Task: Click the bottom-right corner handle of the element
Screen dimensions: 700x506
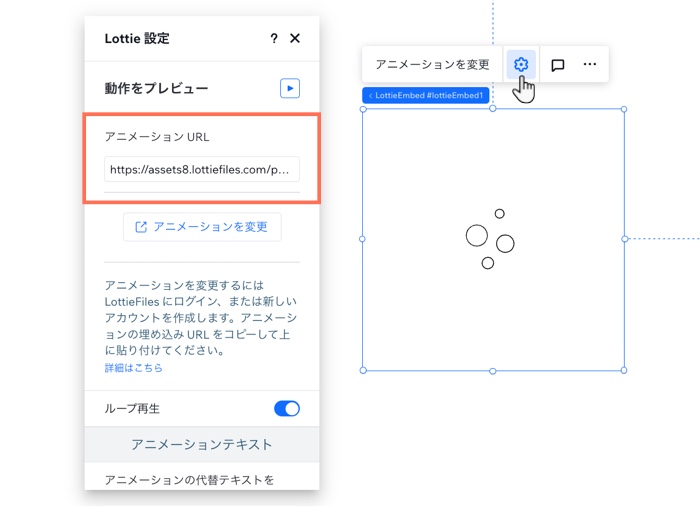Action: tap(624, 370)
